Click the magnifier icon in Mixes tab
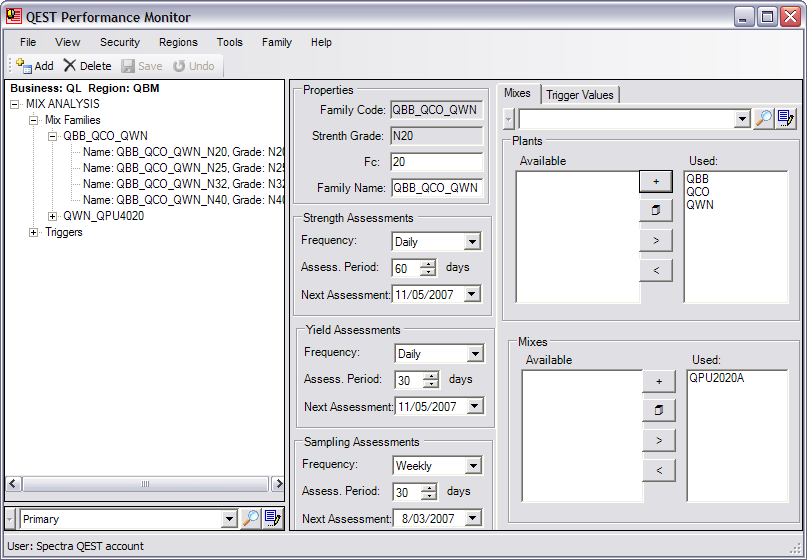 point(763,119)
